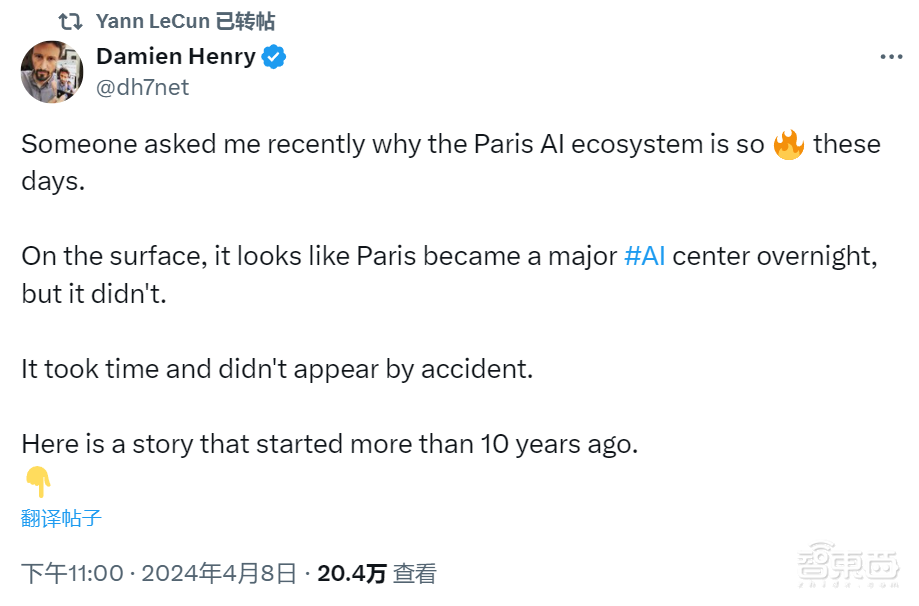Open the #AI hashtag page
Viewport: 919px width, 606px height.
[x=645, y=255]
